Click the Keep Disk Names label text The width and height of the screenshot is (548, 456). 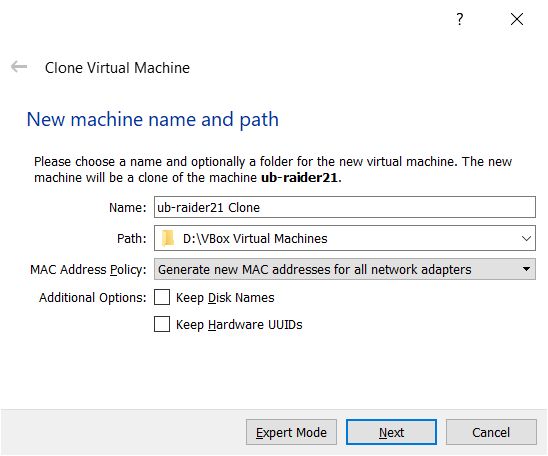(x=225, y=298)
